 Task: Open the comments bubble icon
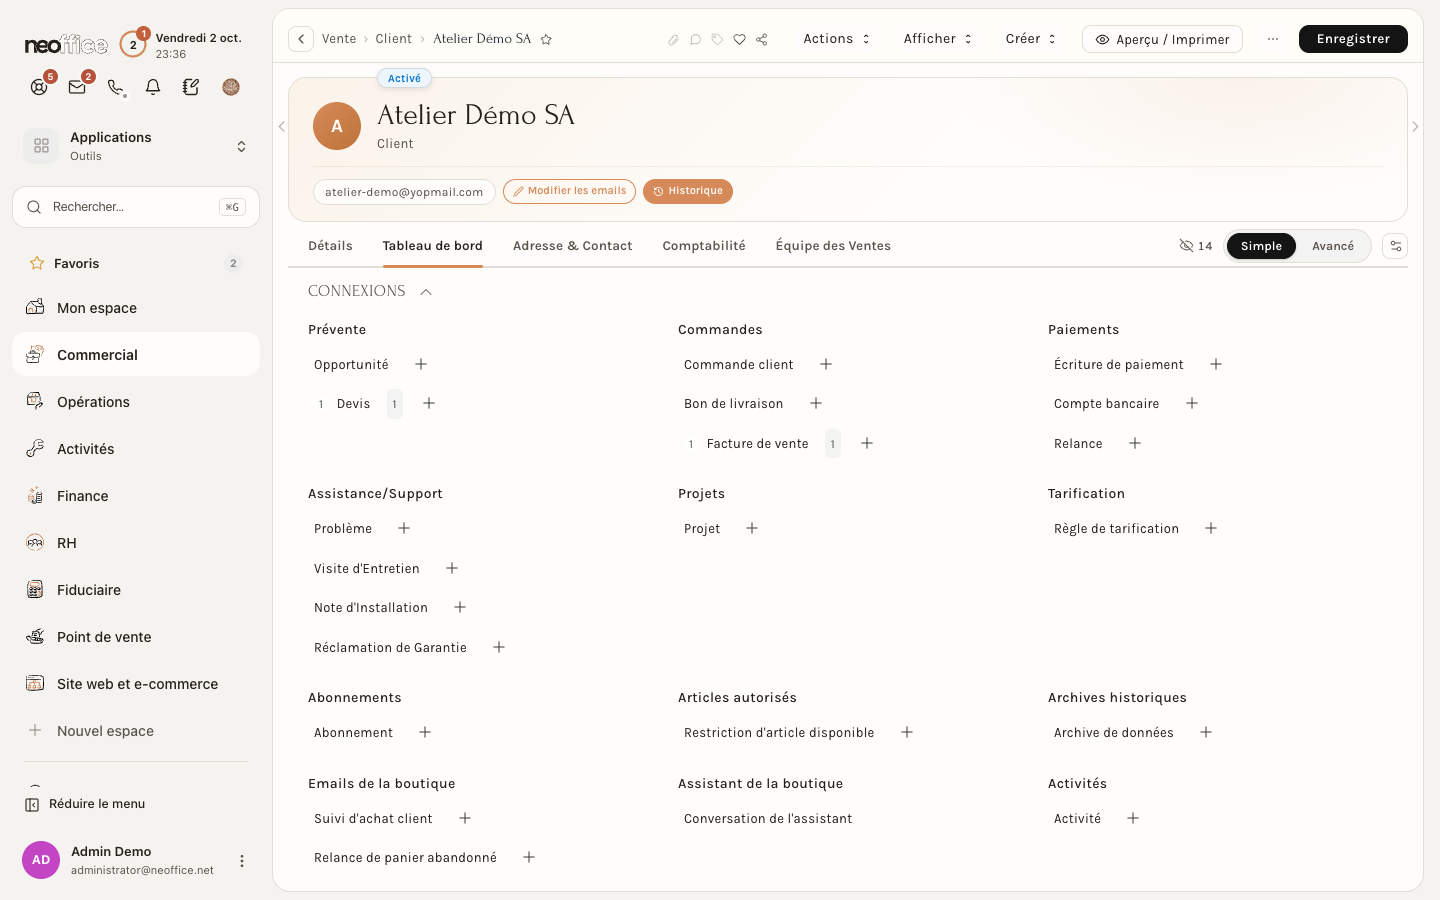pos(695,40)
